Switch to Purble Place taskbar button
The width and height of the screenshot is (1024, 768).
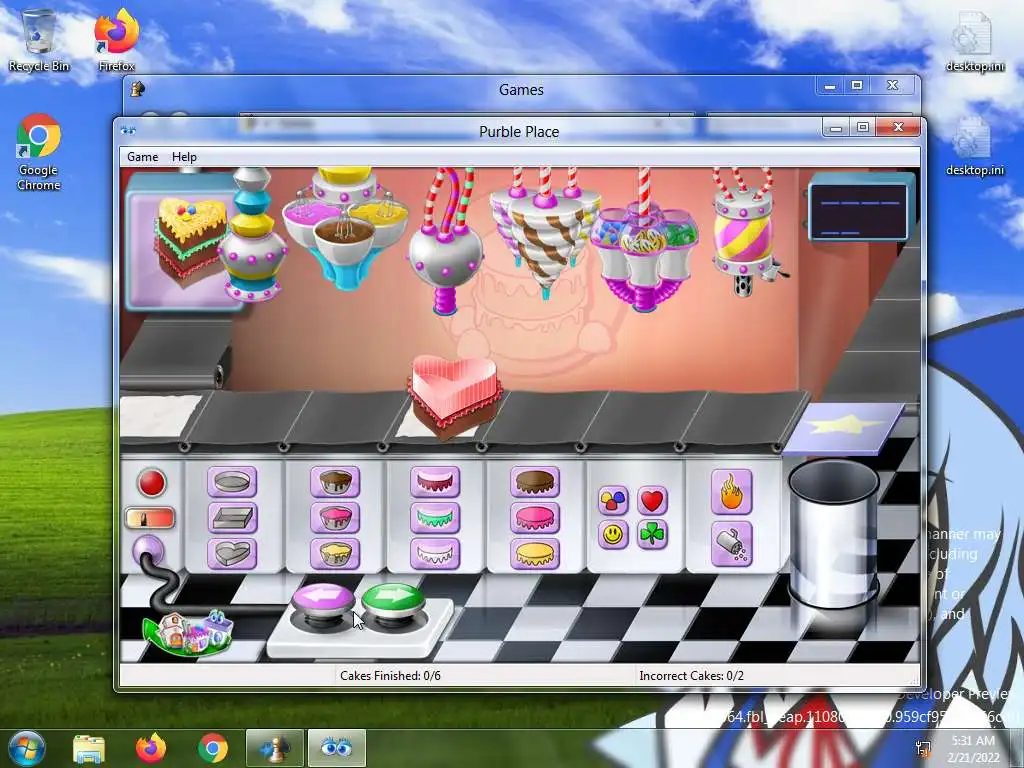click(336, 748)
